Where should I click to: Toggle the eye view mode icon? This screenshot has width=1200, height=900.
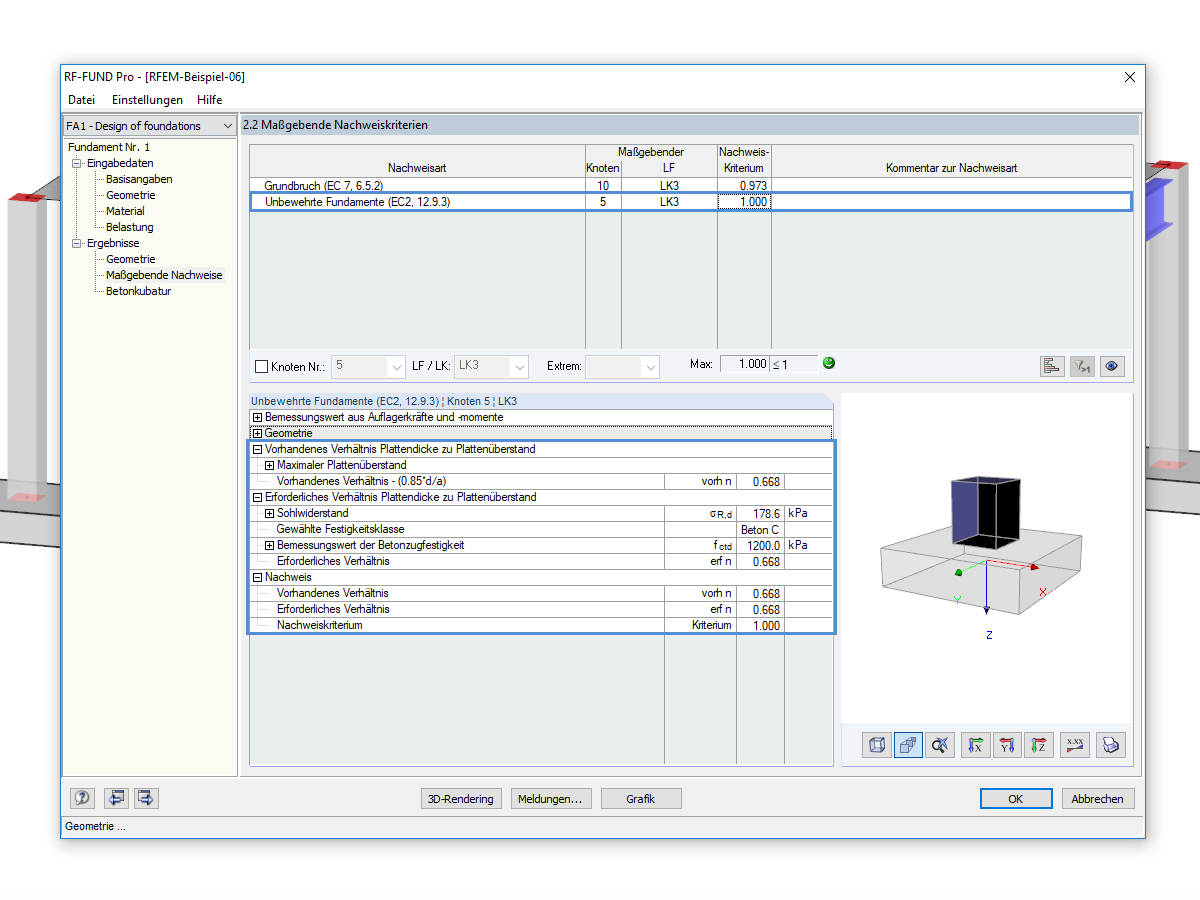pyautogui.click(x=1111, y=366)
